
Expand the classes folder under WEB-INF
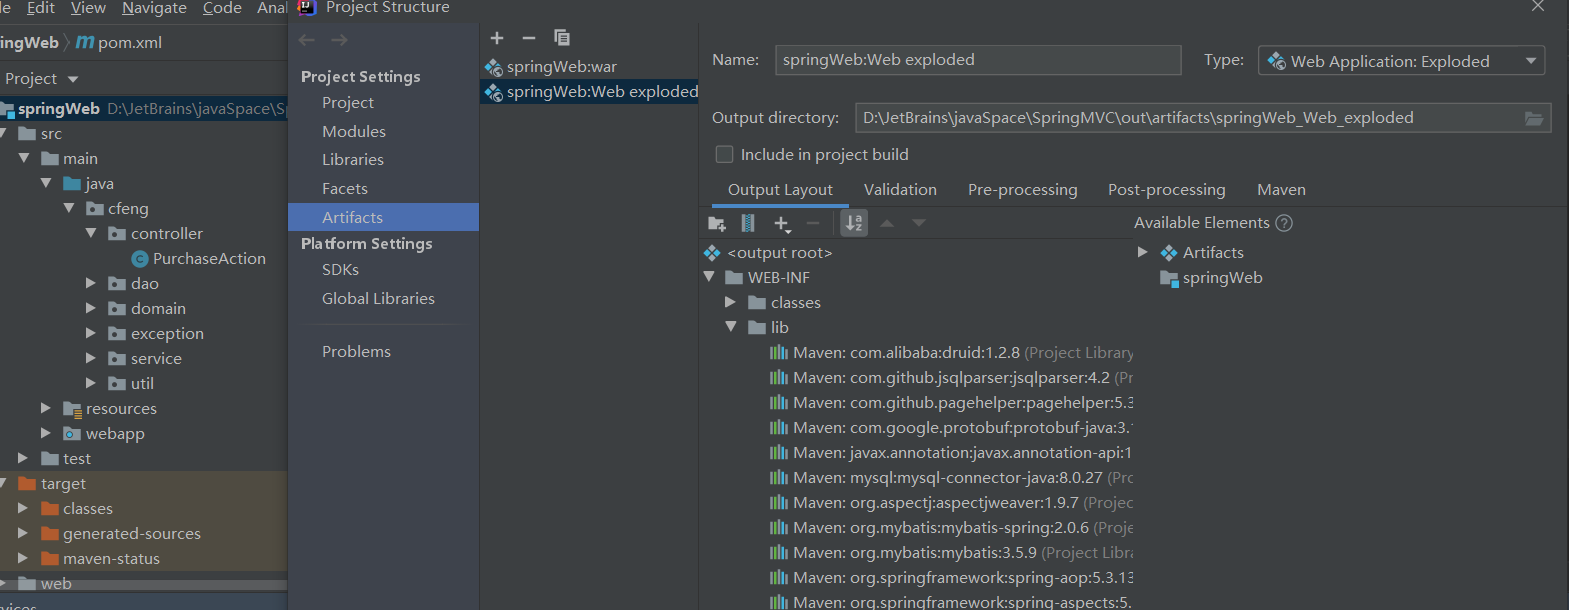point(730,302)
